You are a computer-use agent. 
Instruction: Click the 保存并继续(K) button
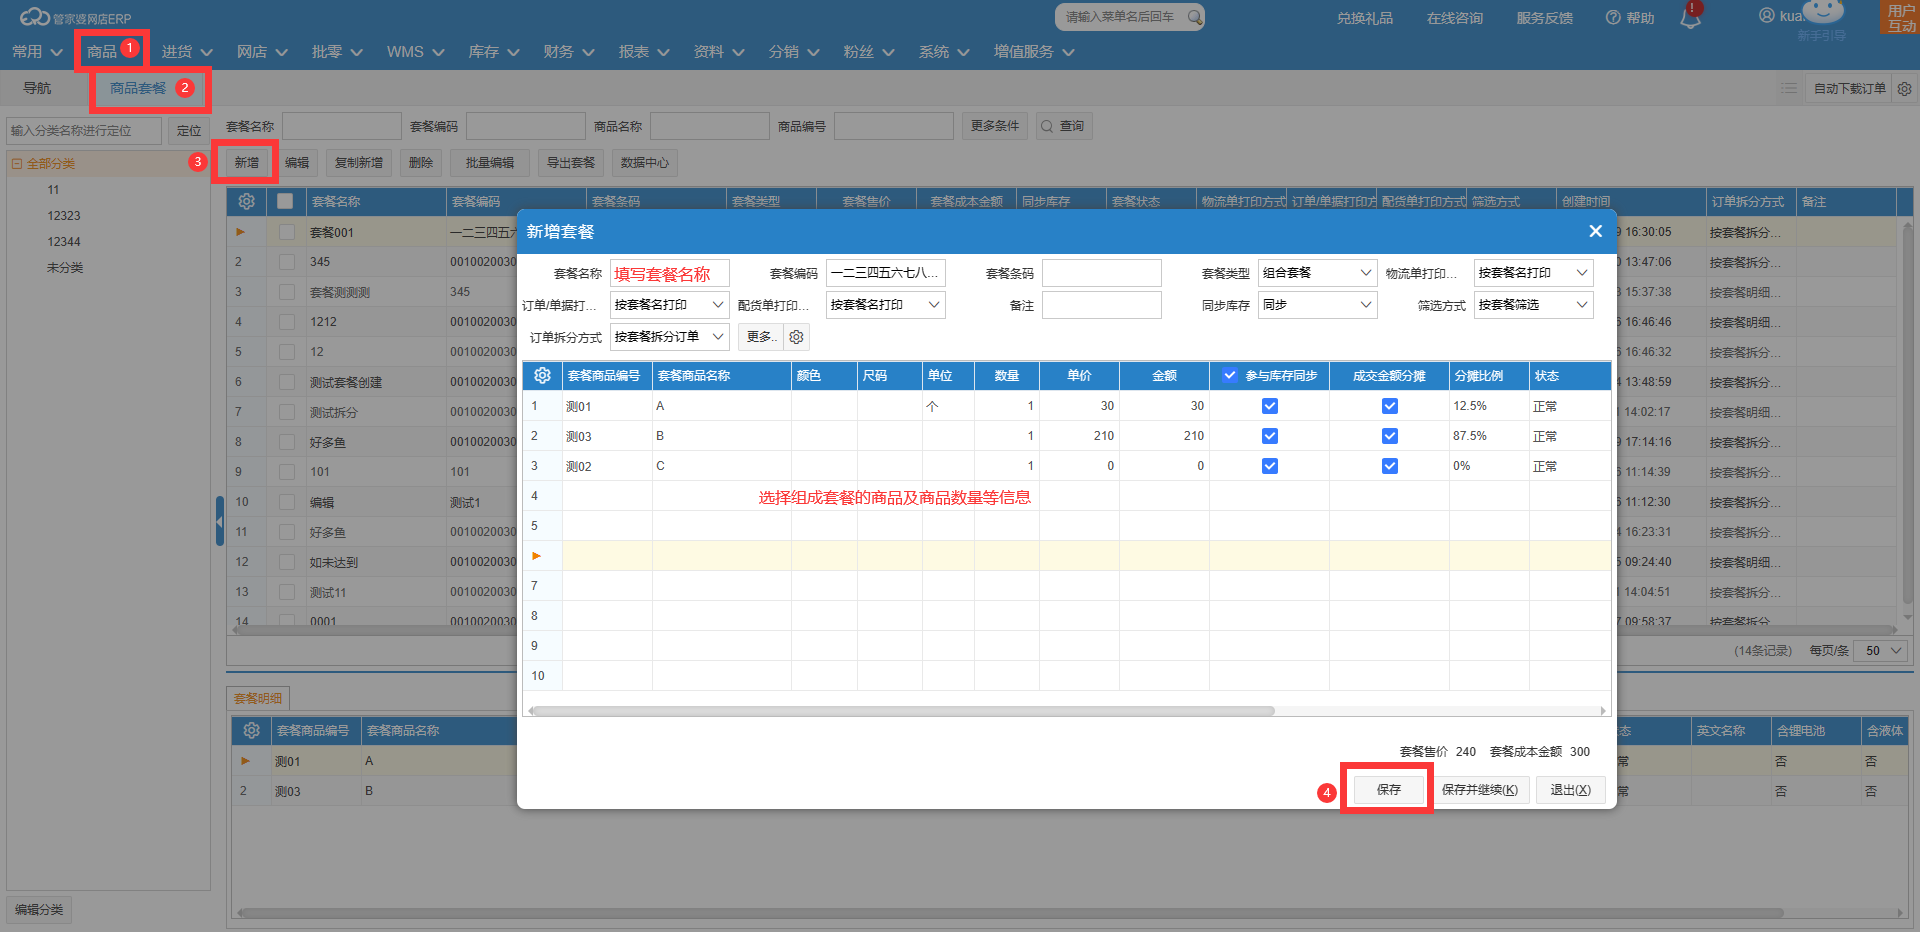click(x=1479, y=790)
